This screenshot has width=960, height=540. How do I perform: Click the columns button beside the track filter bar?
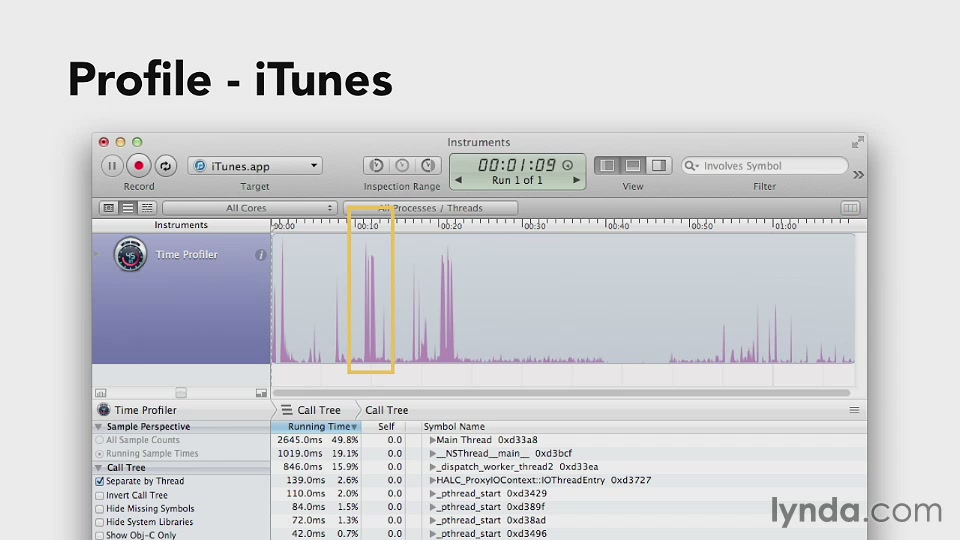click(850, 208)
